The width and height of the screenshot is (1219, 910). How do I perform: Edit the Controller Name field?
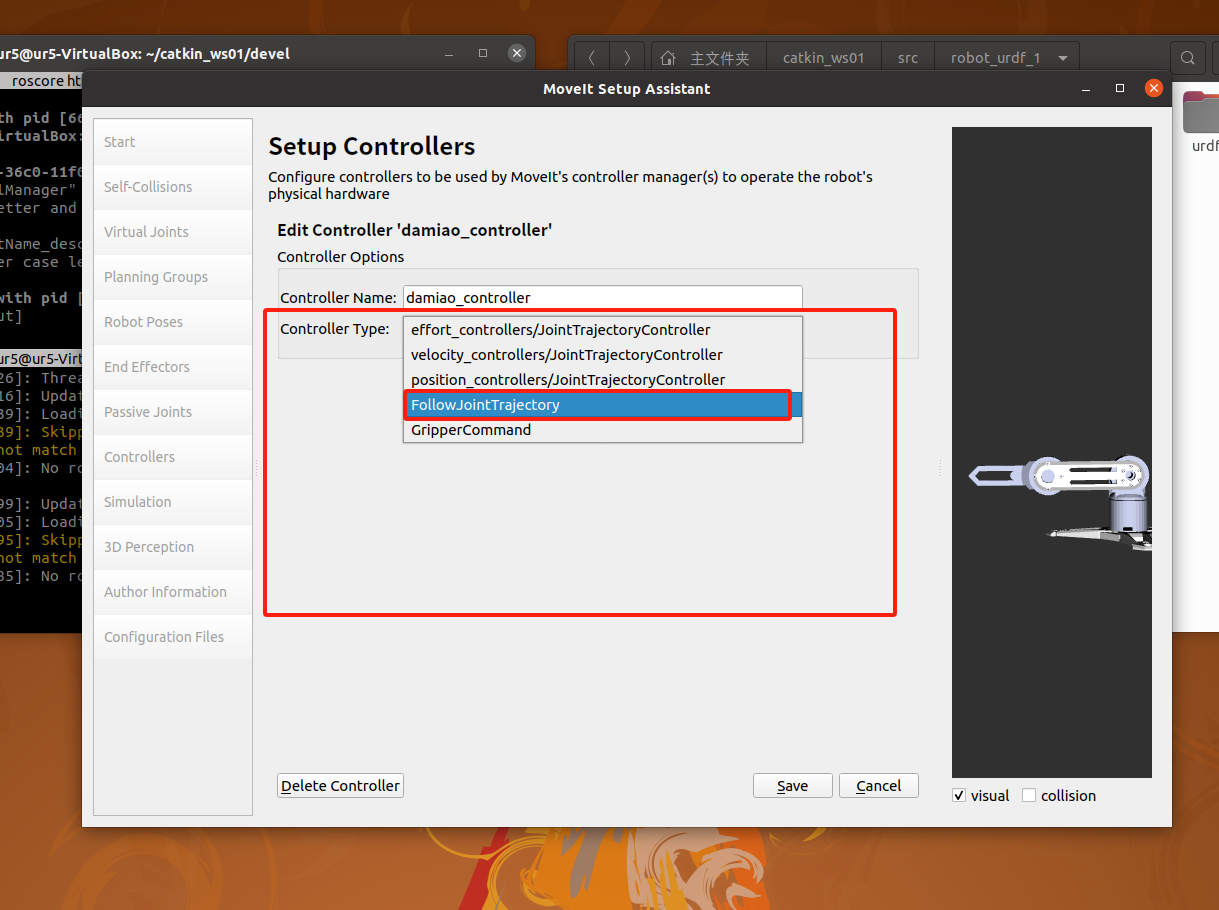click(603, 297)
